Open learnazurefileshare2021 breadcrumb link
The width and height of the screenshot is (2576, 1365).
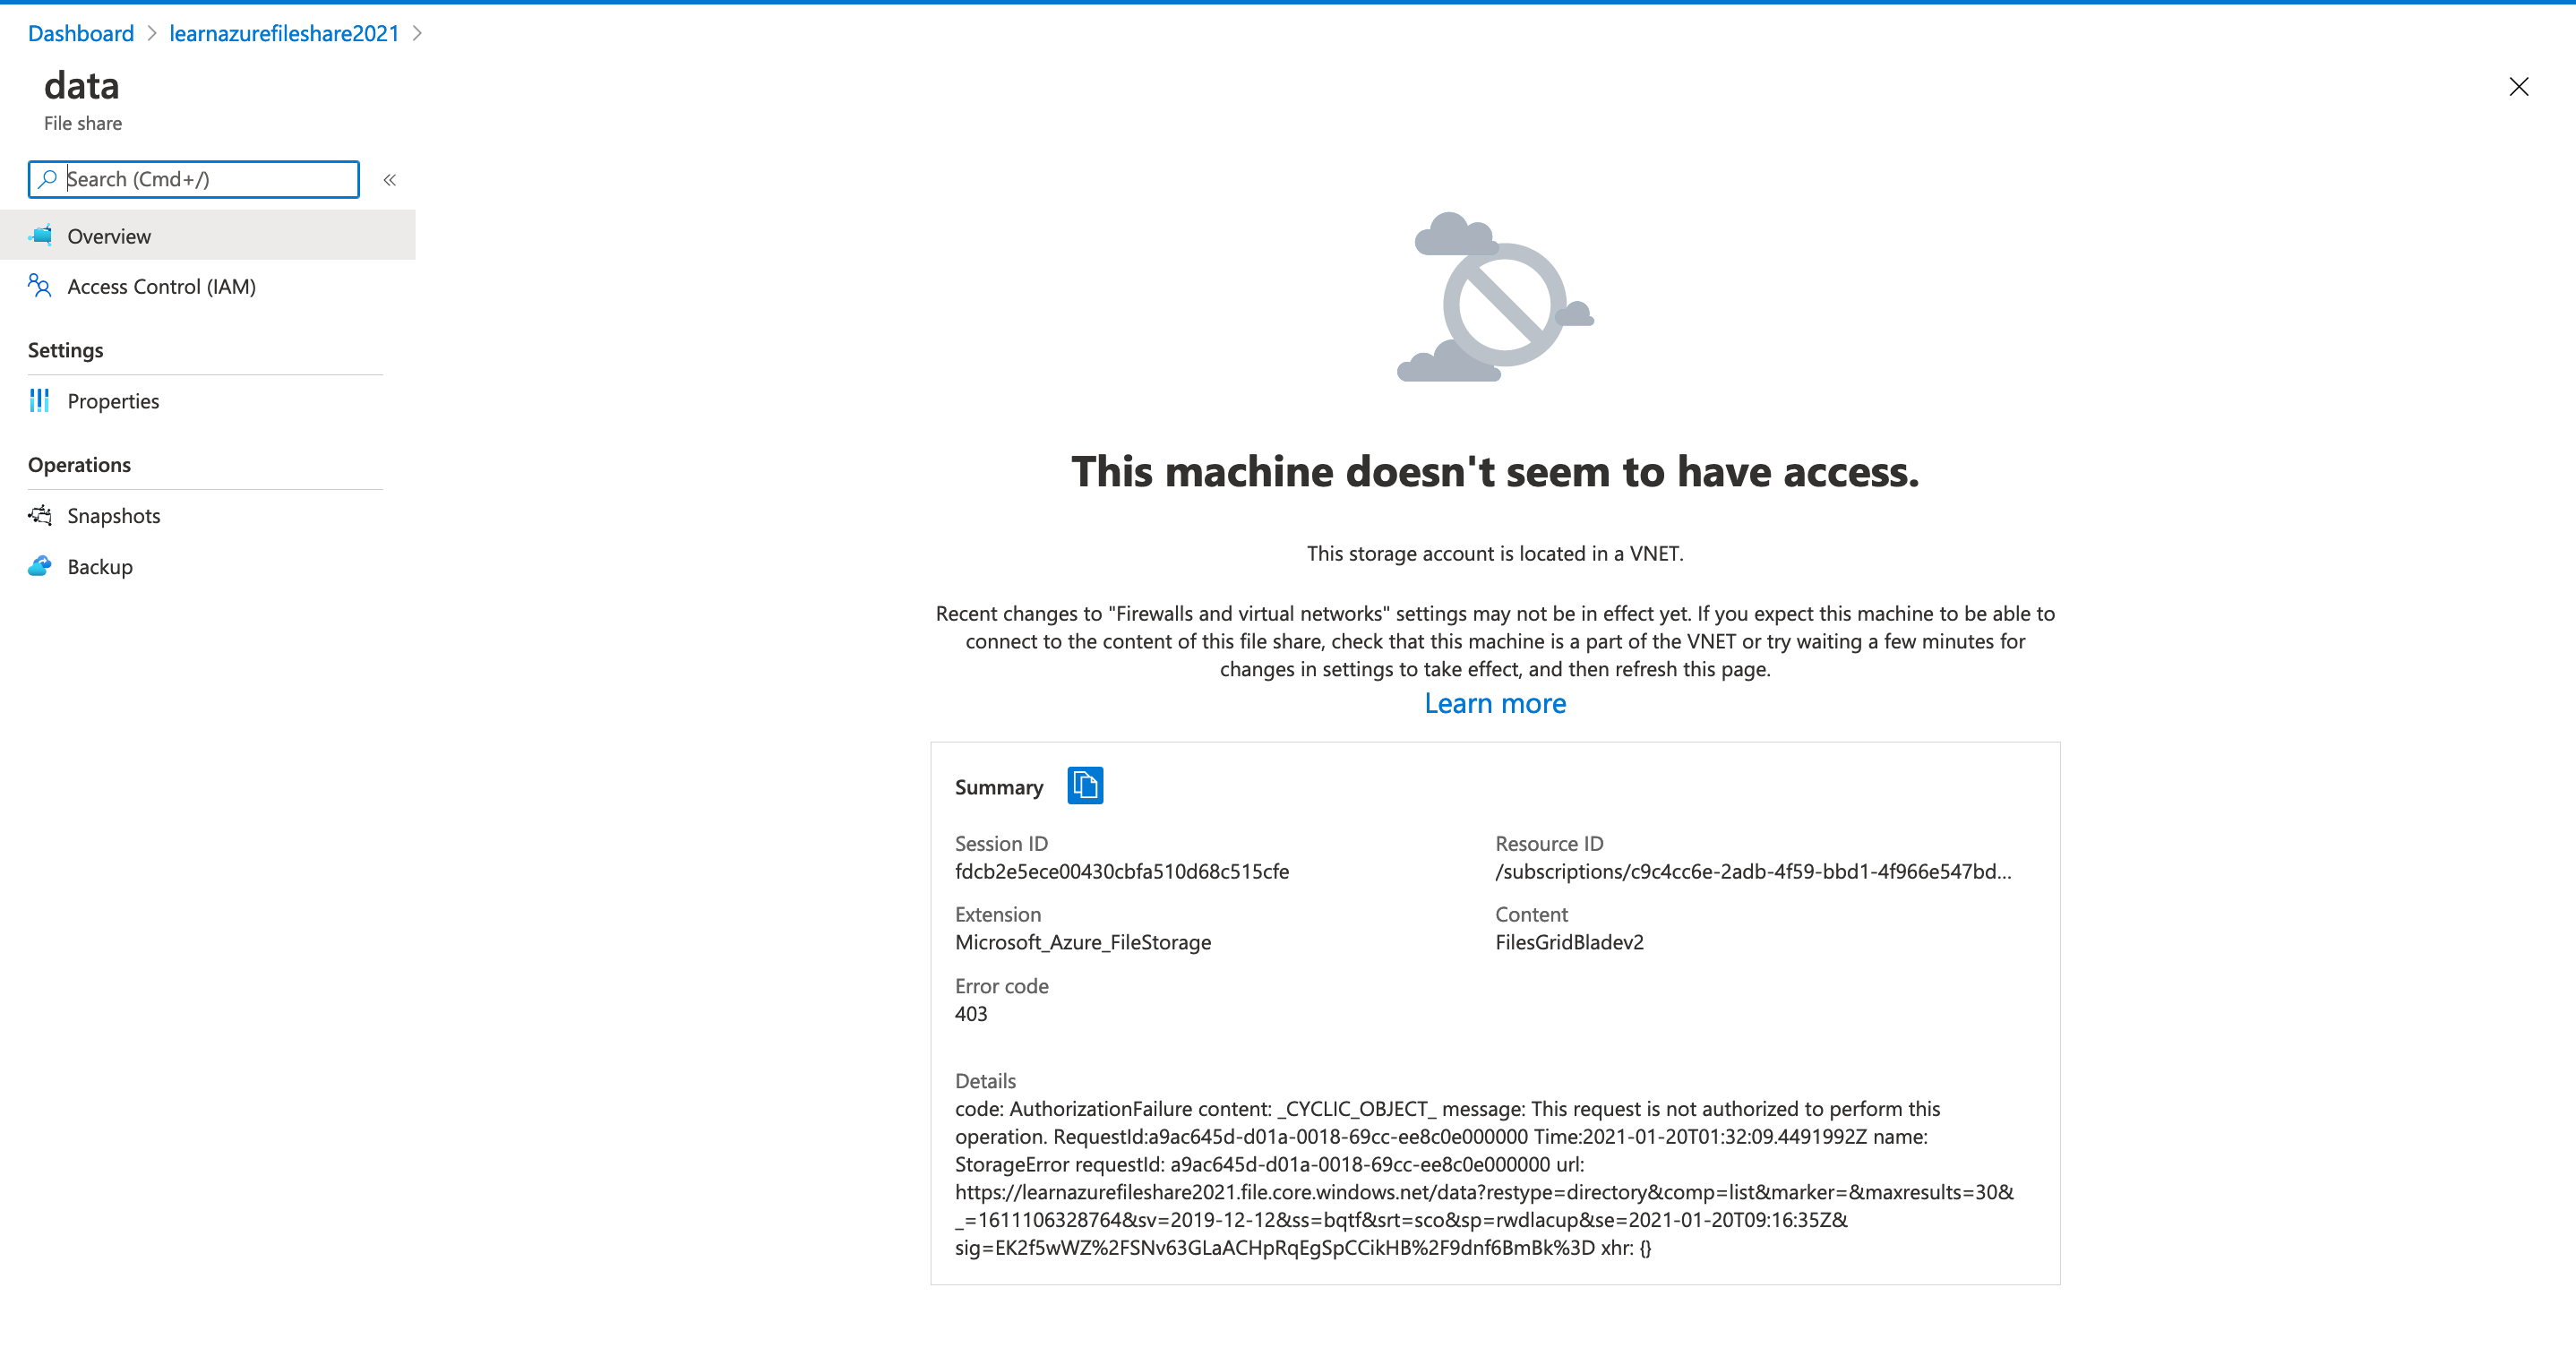point(284,33)
